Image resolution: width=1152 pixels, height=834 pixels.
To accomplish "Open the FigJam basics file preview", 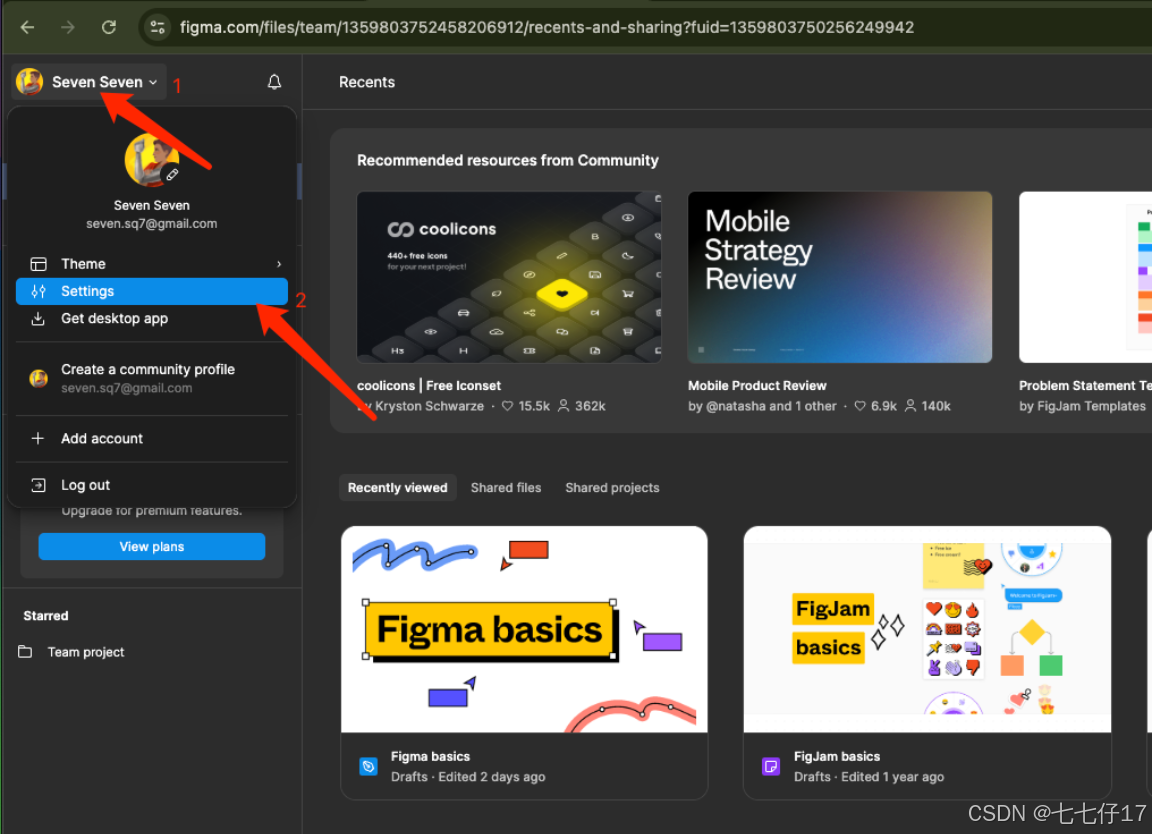I will click(927, 629).
